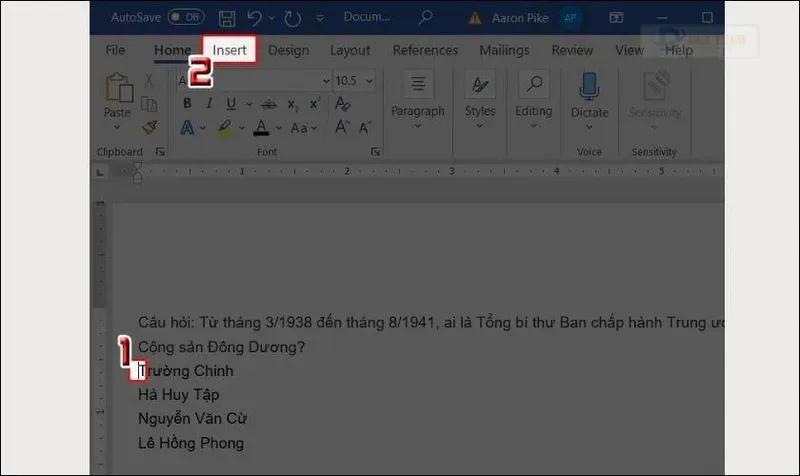Open Text Effects dropdown arrow
Viewport: 800px width, 476px height.
pyautogui.click(x=203, y=128)
